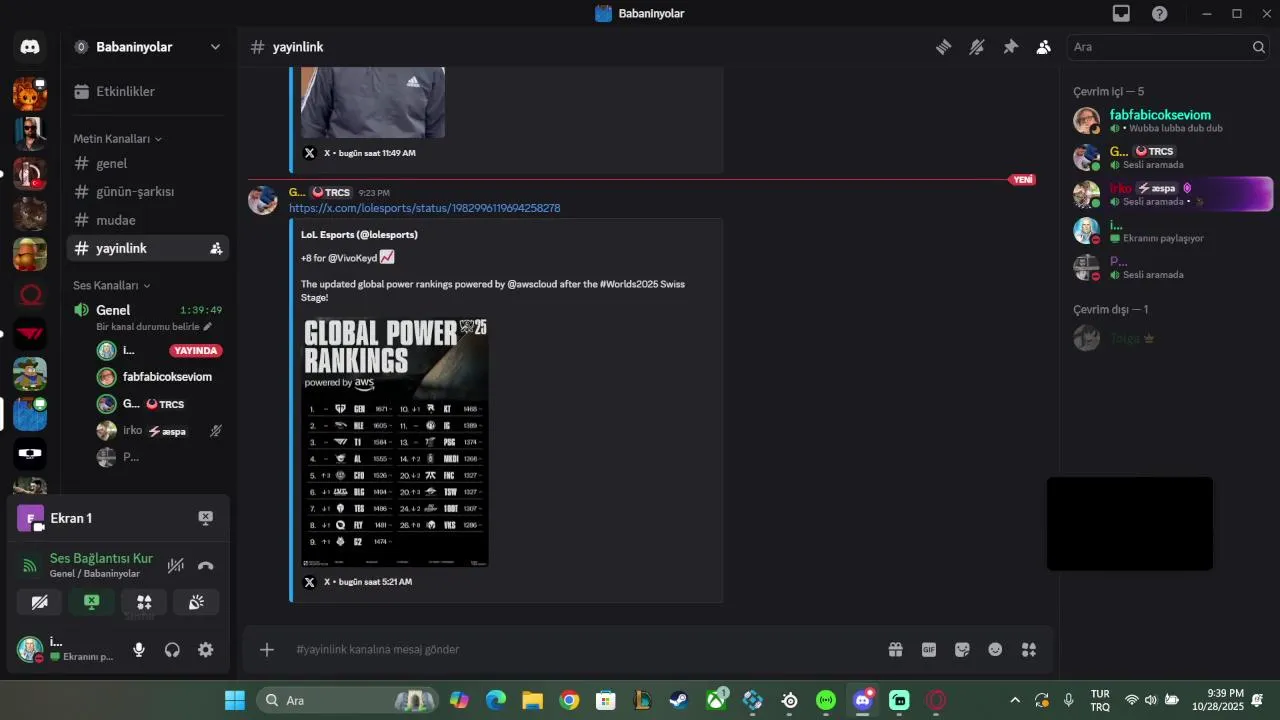Image resolution: width=1280 pixels, height=720 pixels.
Task: Mute microphone in user panel
Action: pos(139,650)
